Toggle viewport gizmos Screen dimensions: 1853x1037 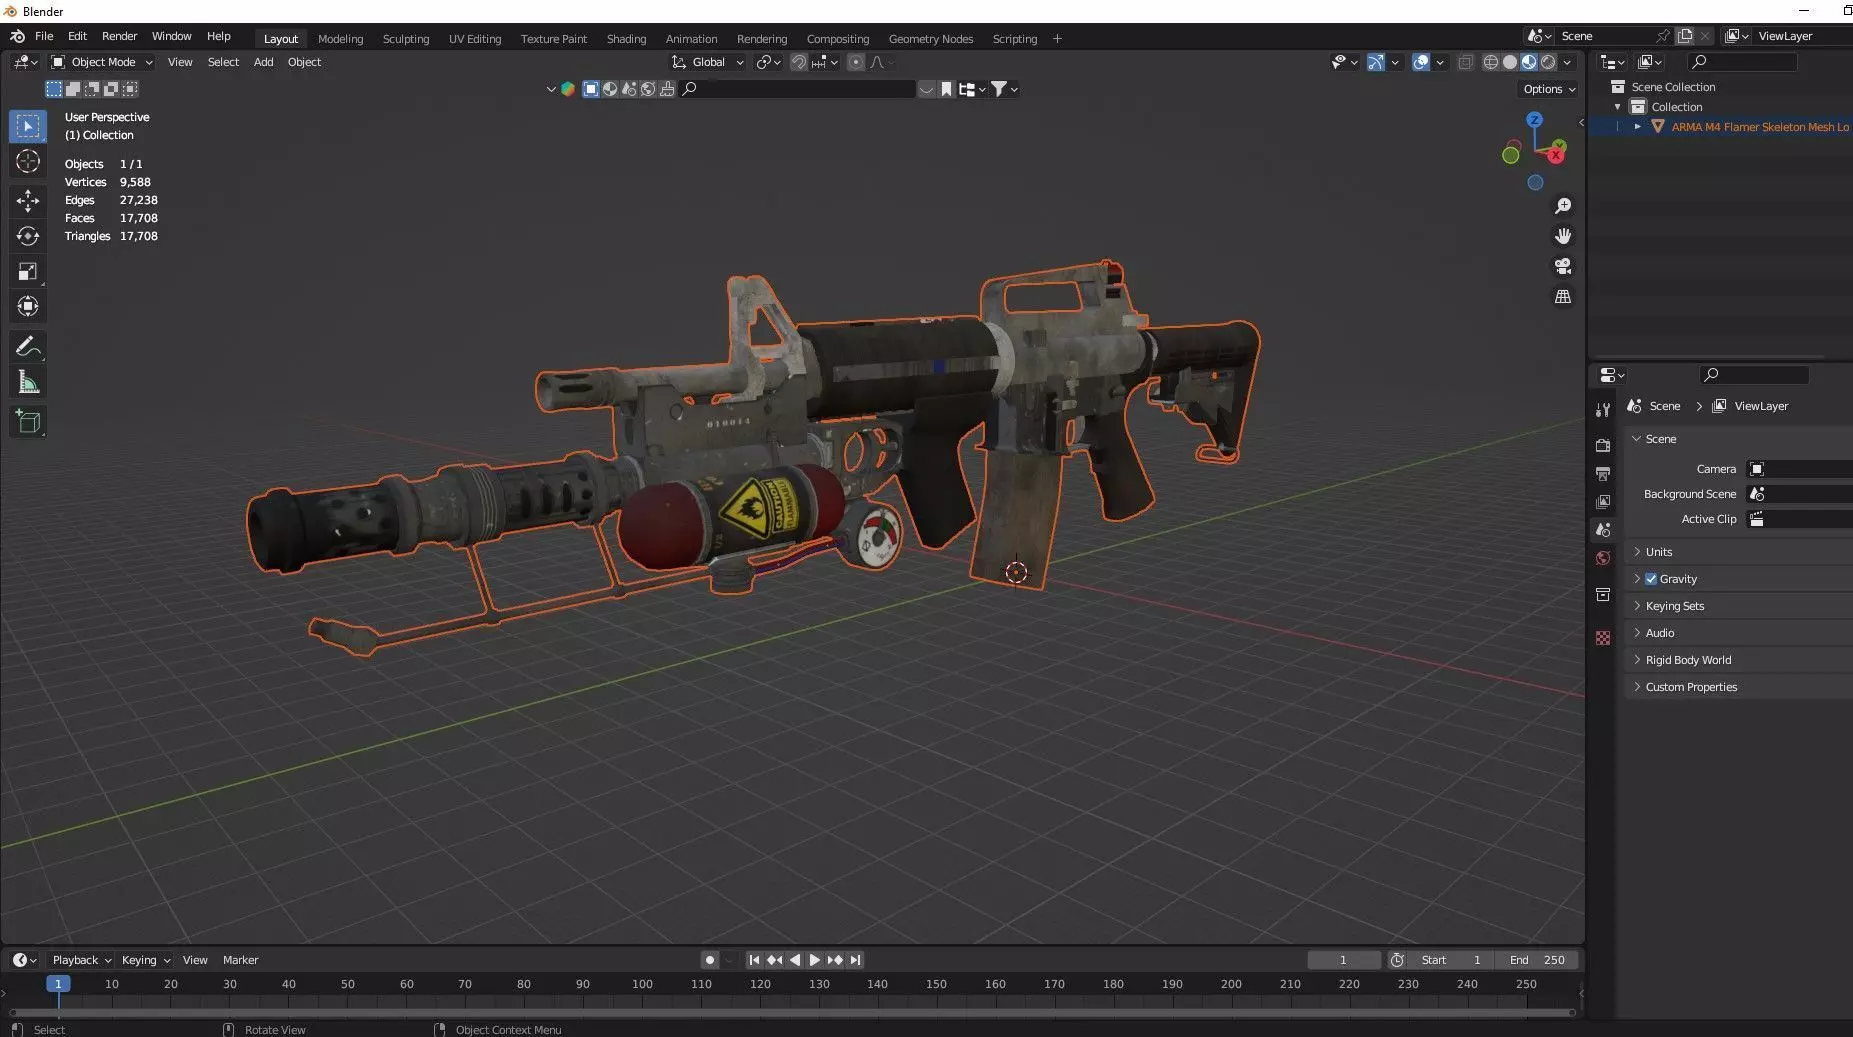tap(1376, 62)
